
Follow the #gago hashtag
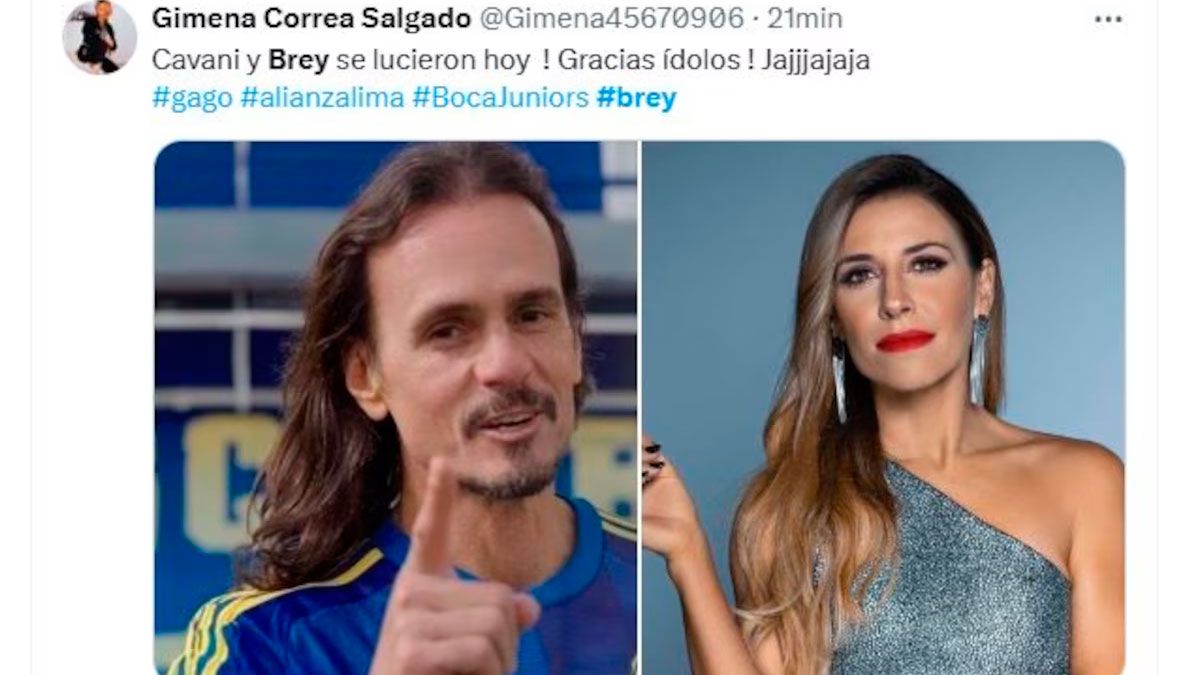click(x=192, y=98)
